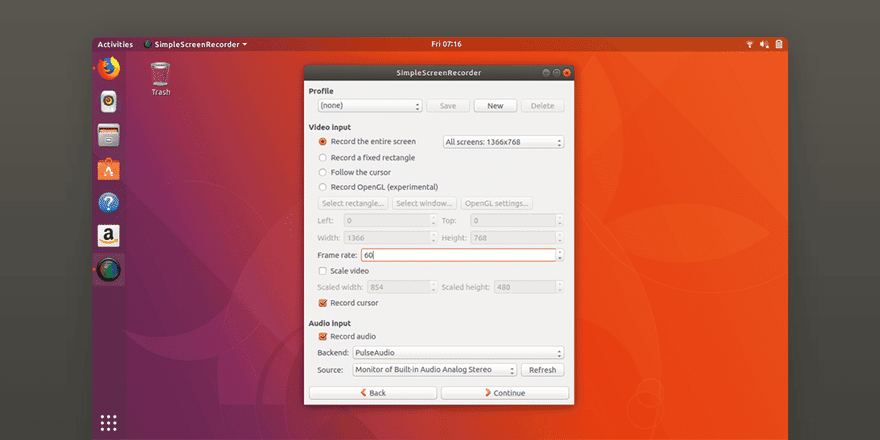Open the SimpleScreenRecorder app menu in top bar
The height and width of the screenshot is (440, 880).
[195, 44]
